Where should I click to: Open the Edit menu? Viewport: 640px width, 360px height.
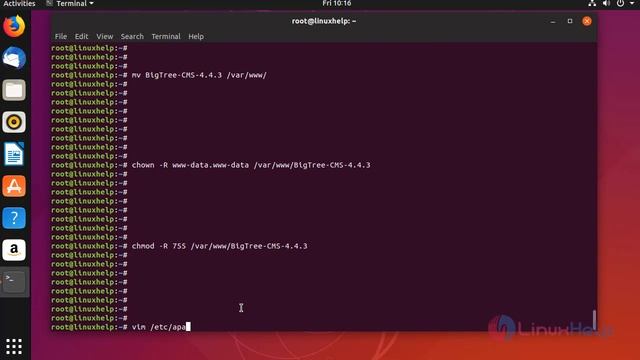(81, 36)
